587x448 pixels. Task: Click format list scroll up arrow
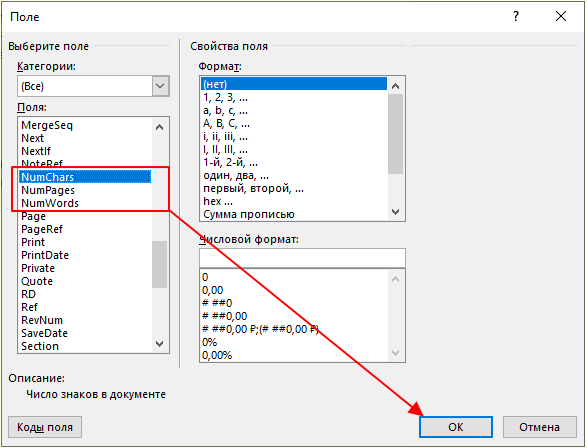[395, 86]
